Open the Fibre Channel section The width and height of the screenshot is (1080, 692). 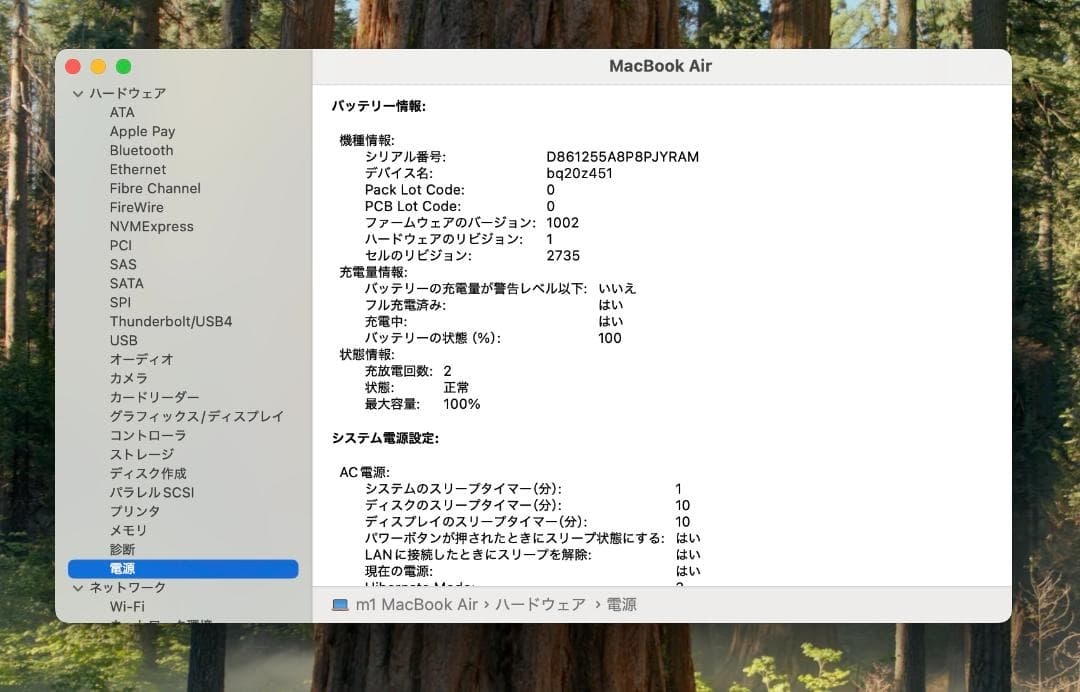point(155,188)
